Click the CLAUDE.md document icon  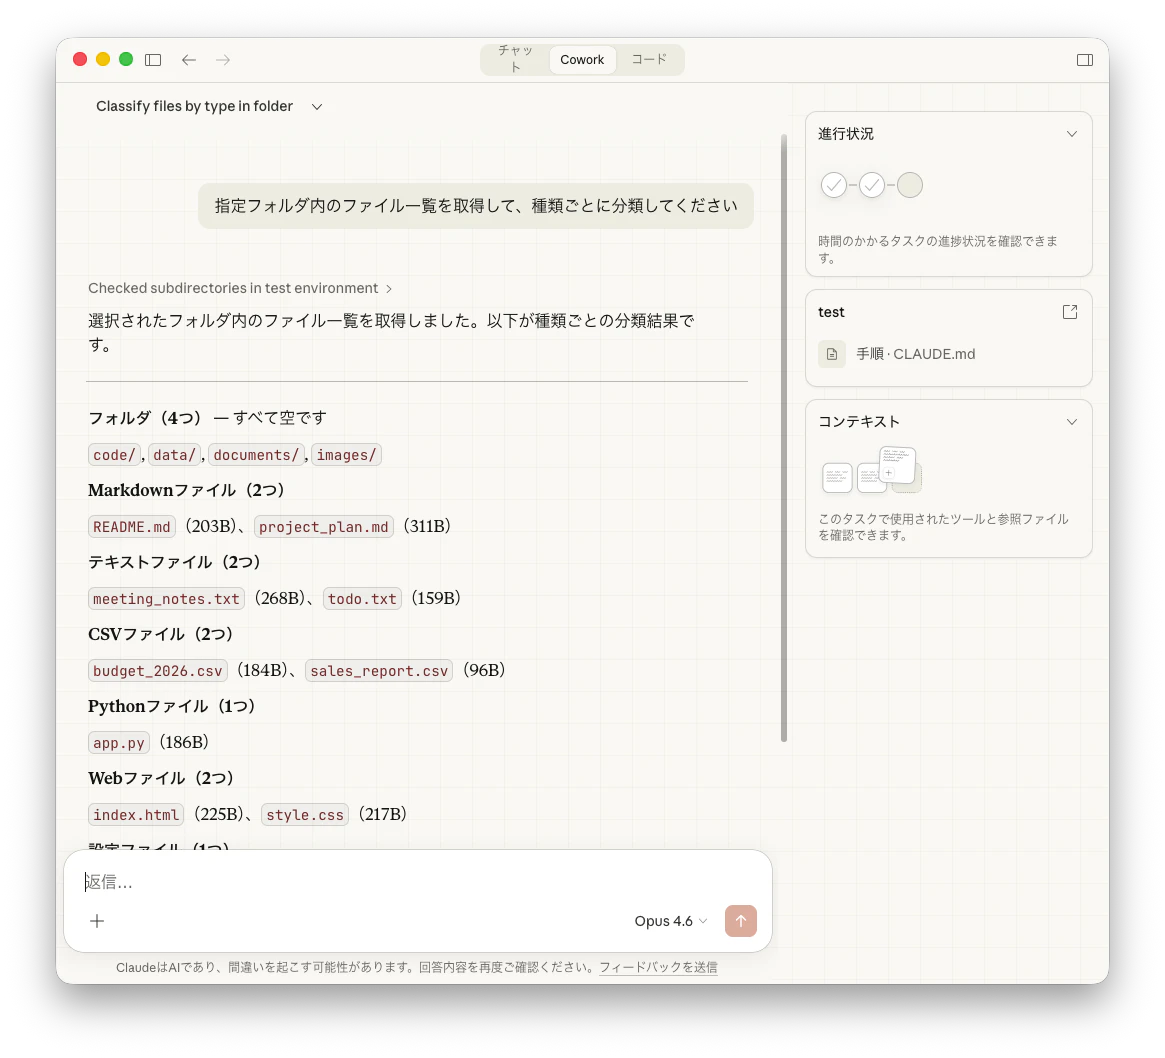(832, 354)
